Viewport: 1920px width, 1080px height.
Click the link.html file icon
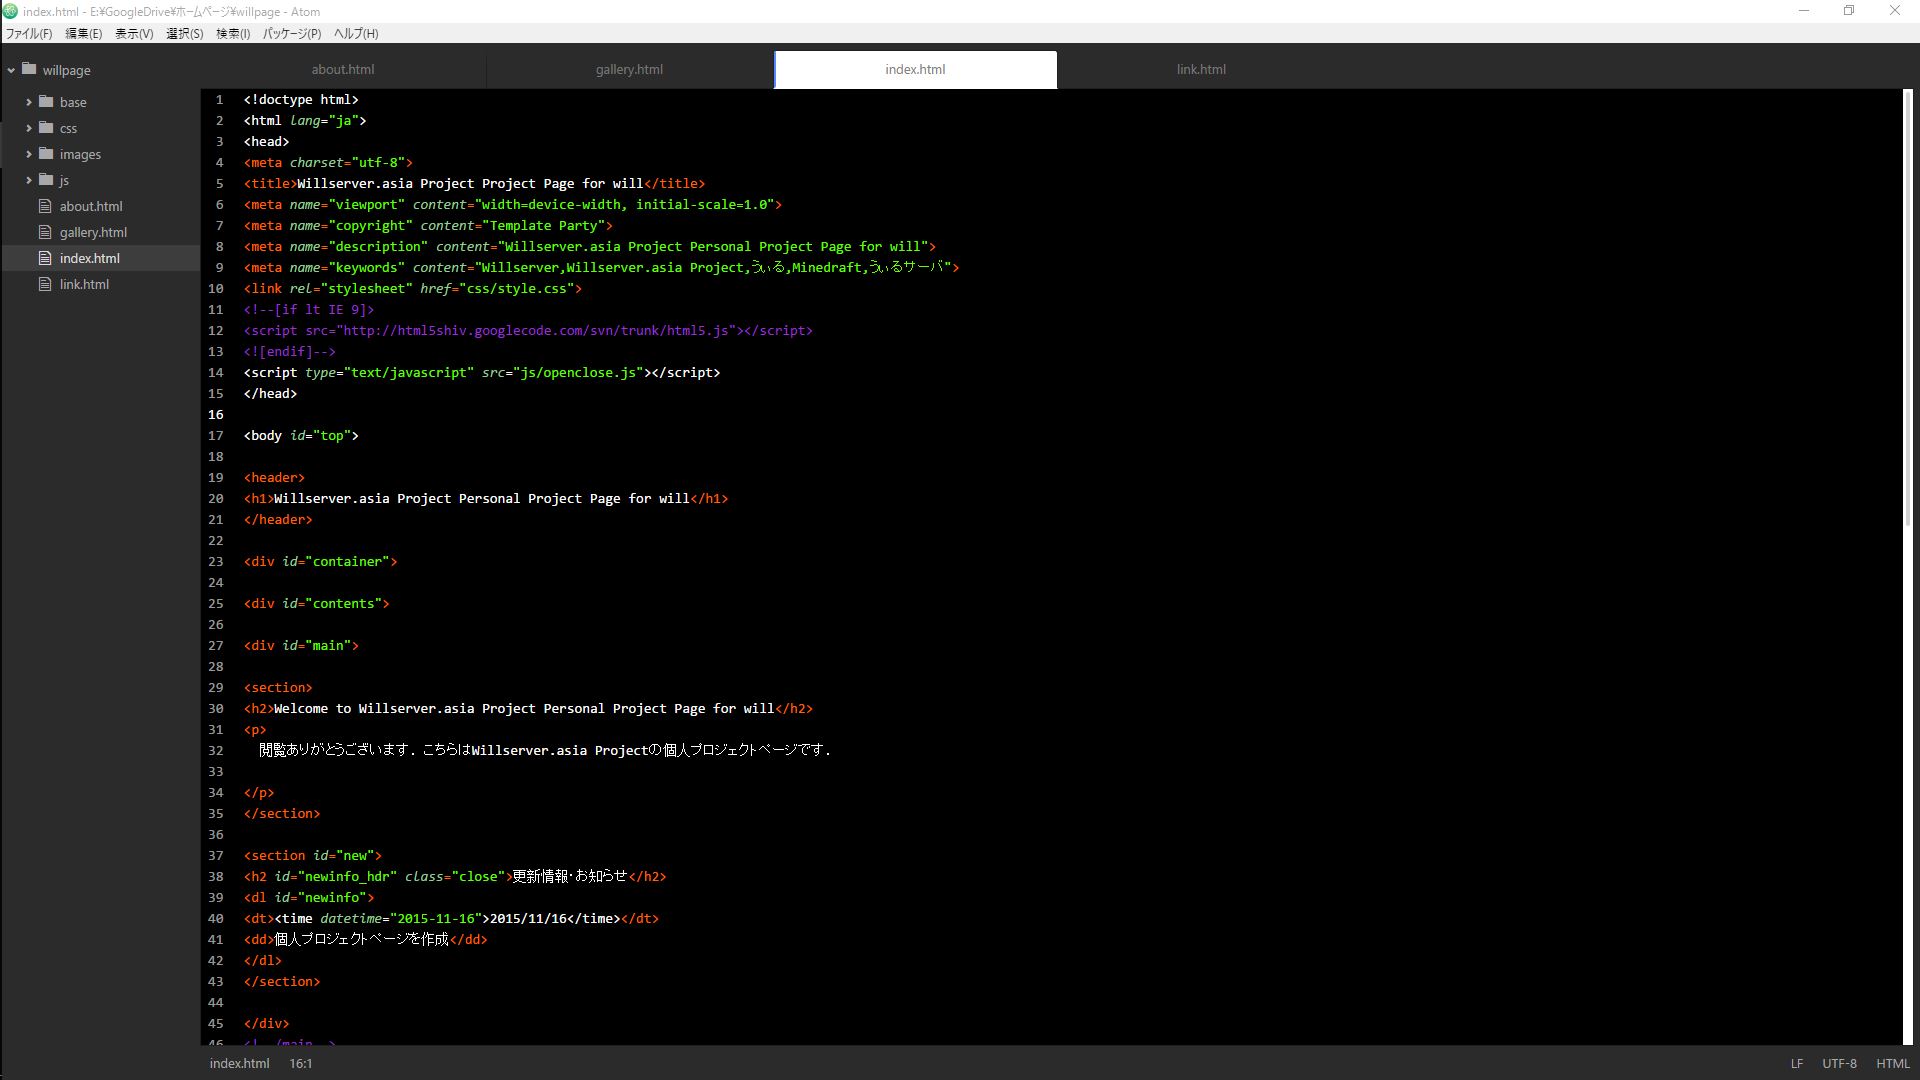[45, 284]
